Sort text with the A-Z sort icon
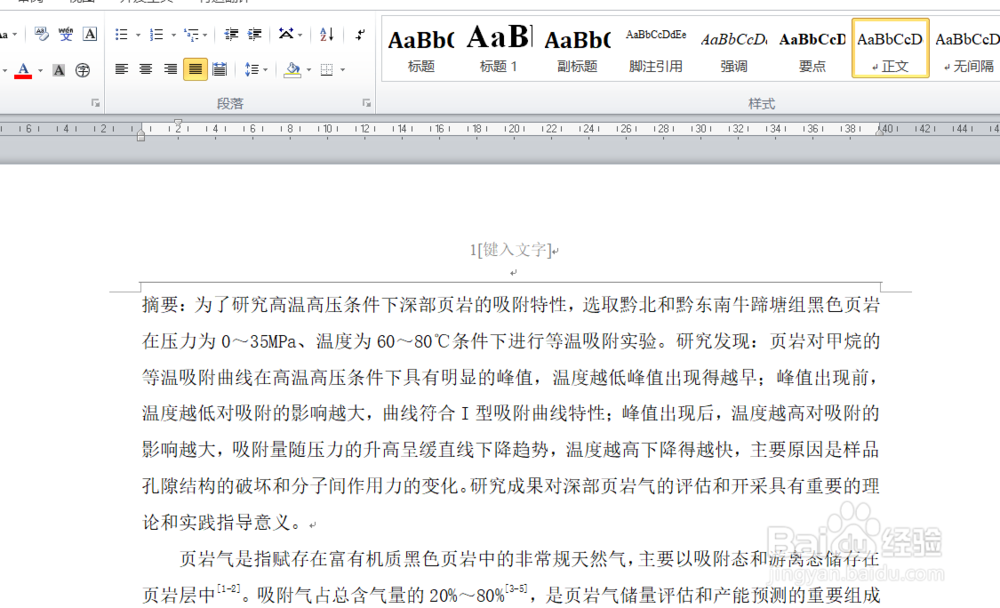The height and width of the screenshot is (608, 1000). (x=327, y=34)
